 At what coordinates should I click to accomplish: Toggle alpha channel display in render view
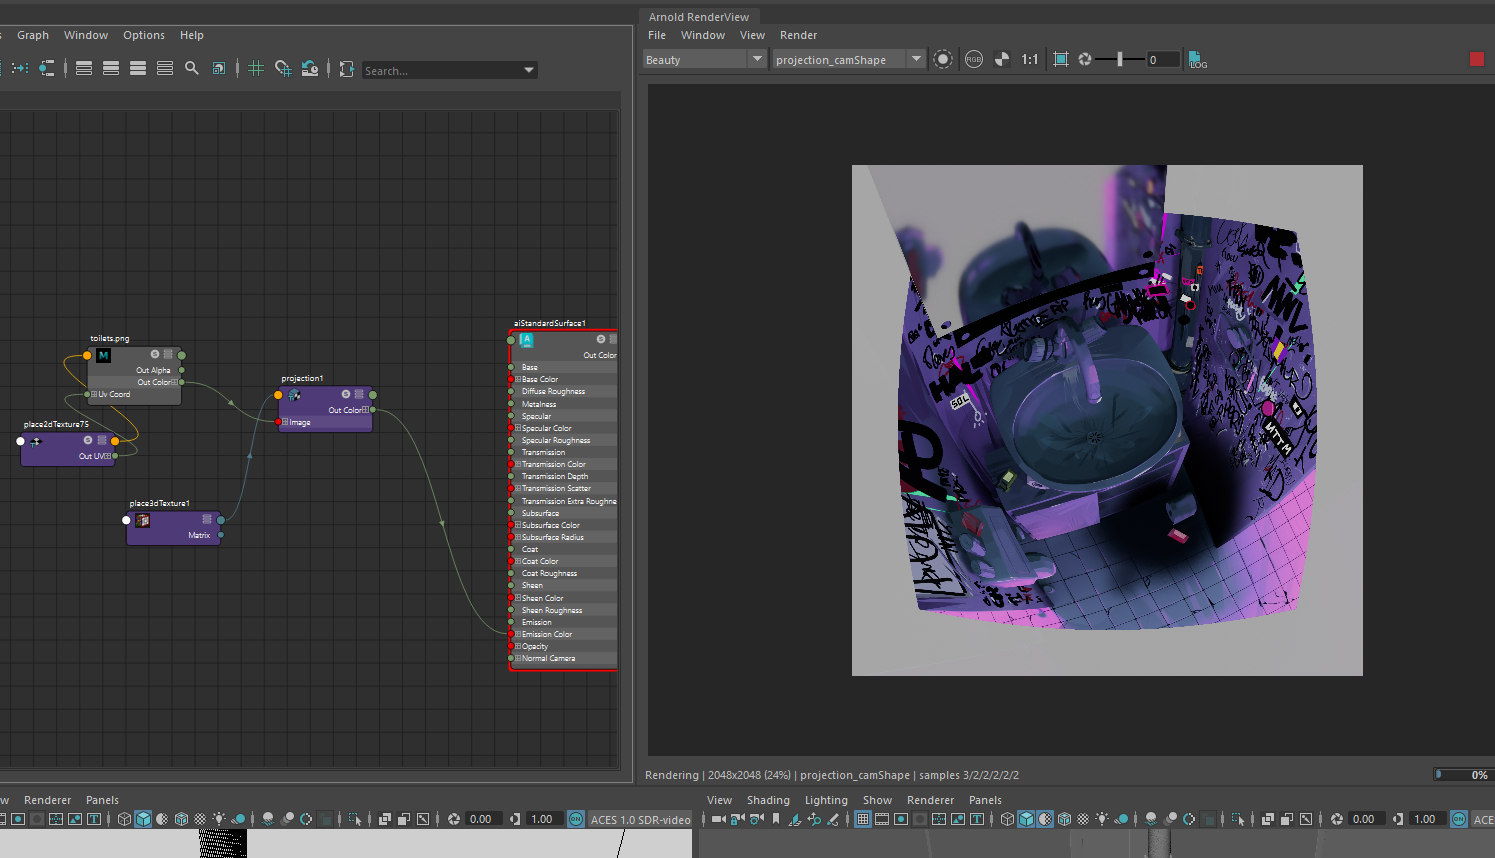click(x=1002, y=59)
